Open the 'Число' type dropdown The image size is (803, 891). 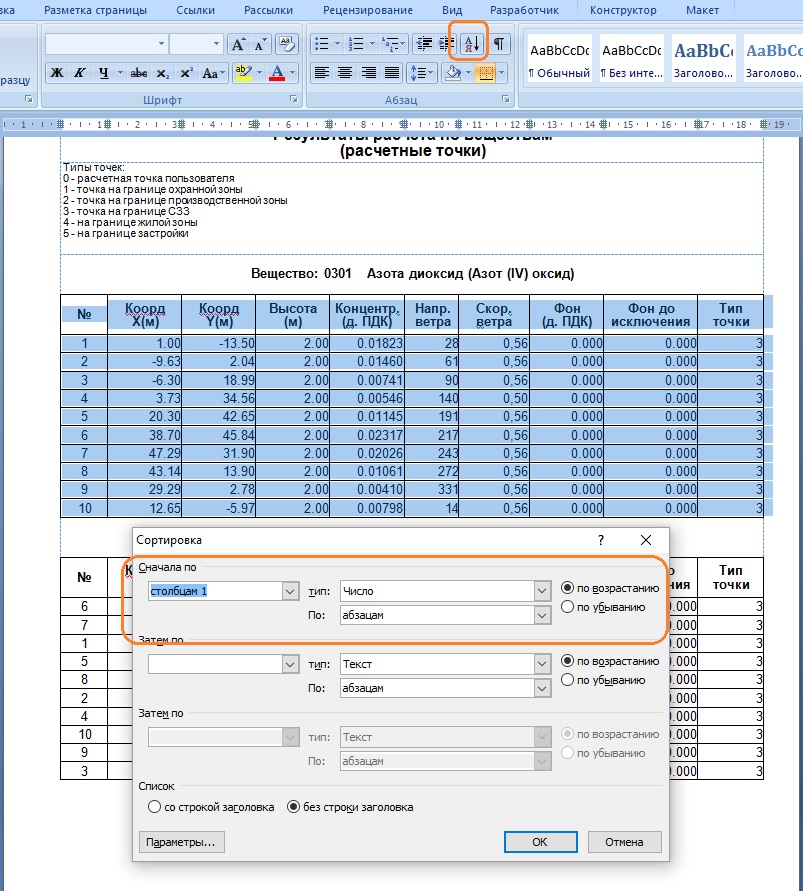(542, 591)
